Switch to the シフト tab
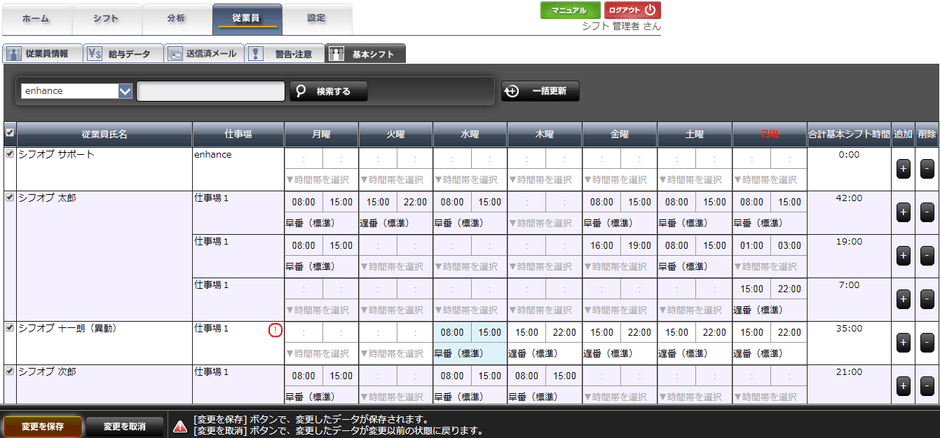The image size is (940, 438). [x=107, y=19]
